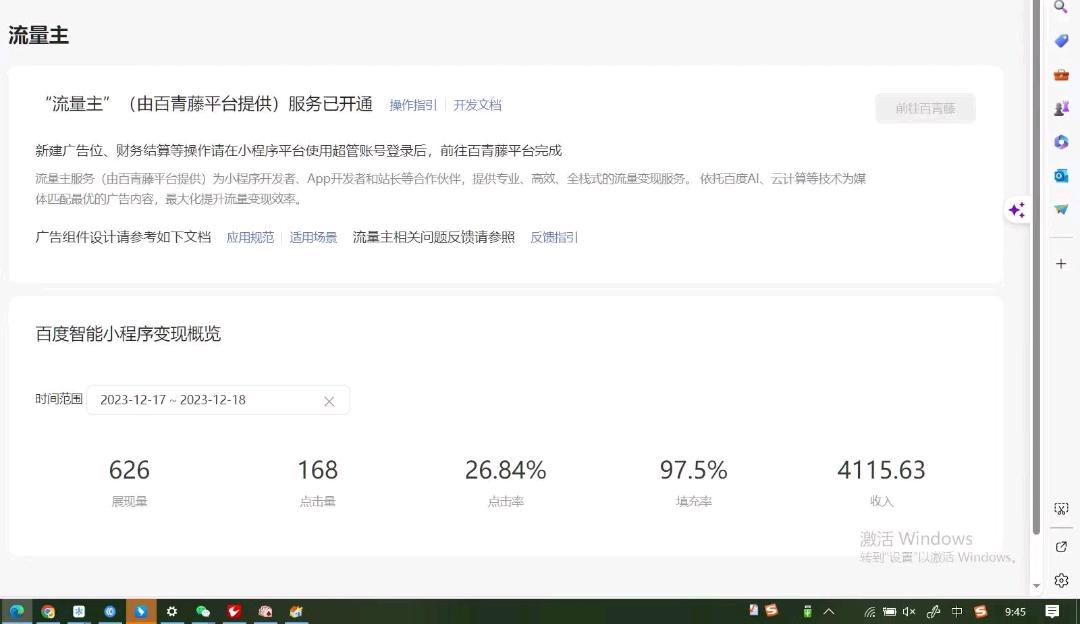Viewport: 1080px width, 624px height.
Task: Open the Games chess icon in sidebar
Action: pyautogui.click(x=1061, y=108)
